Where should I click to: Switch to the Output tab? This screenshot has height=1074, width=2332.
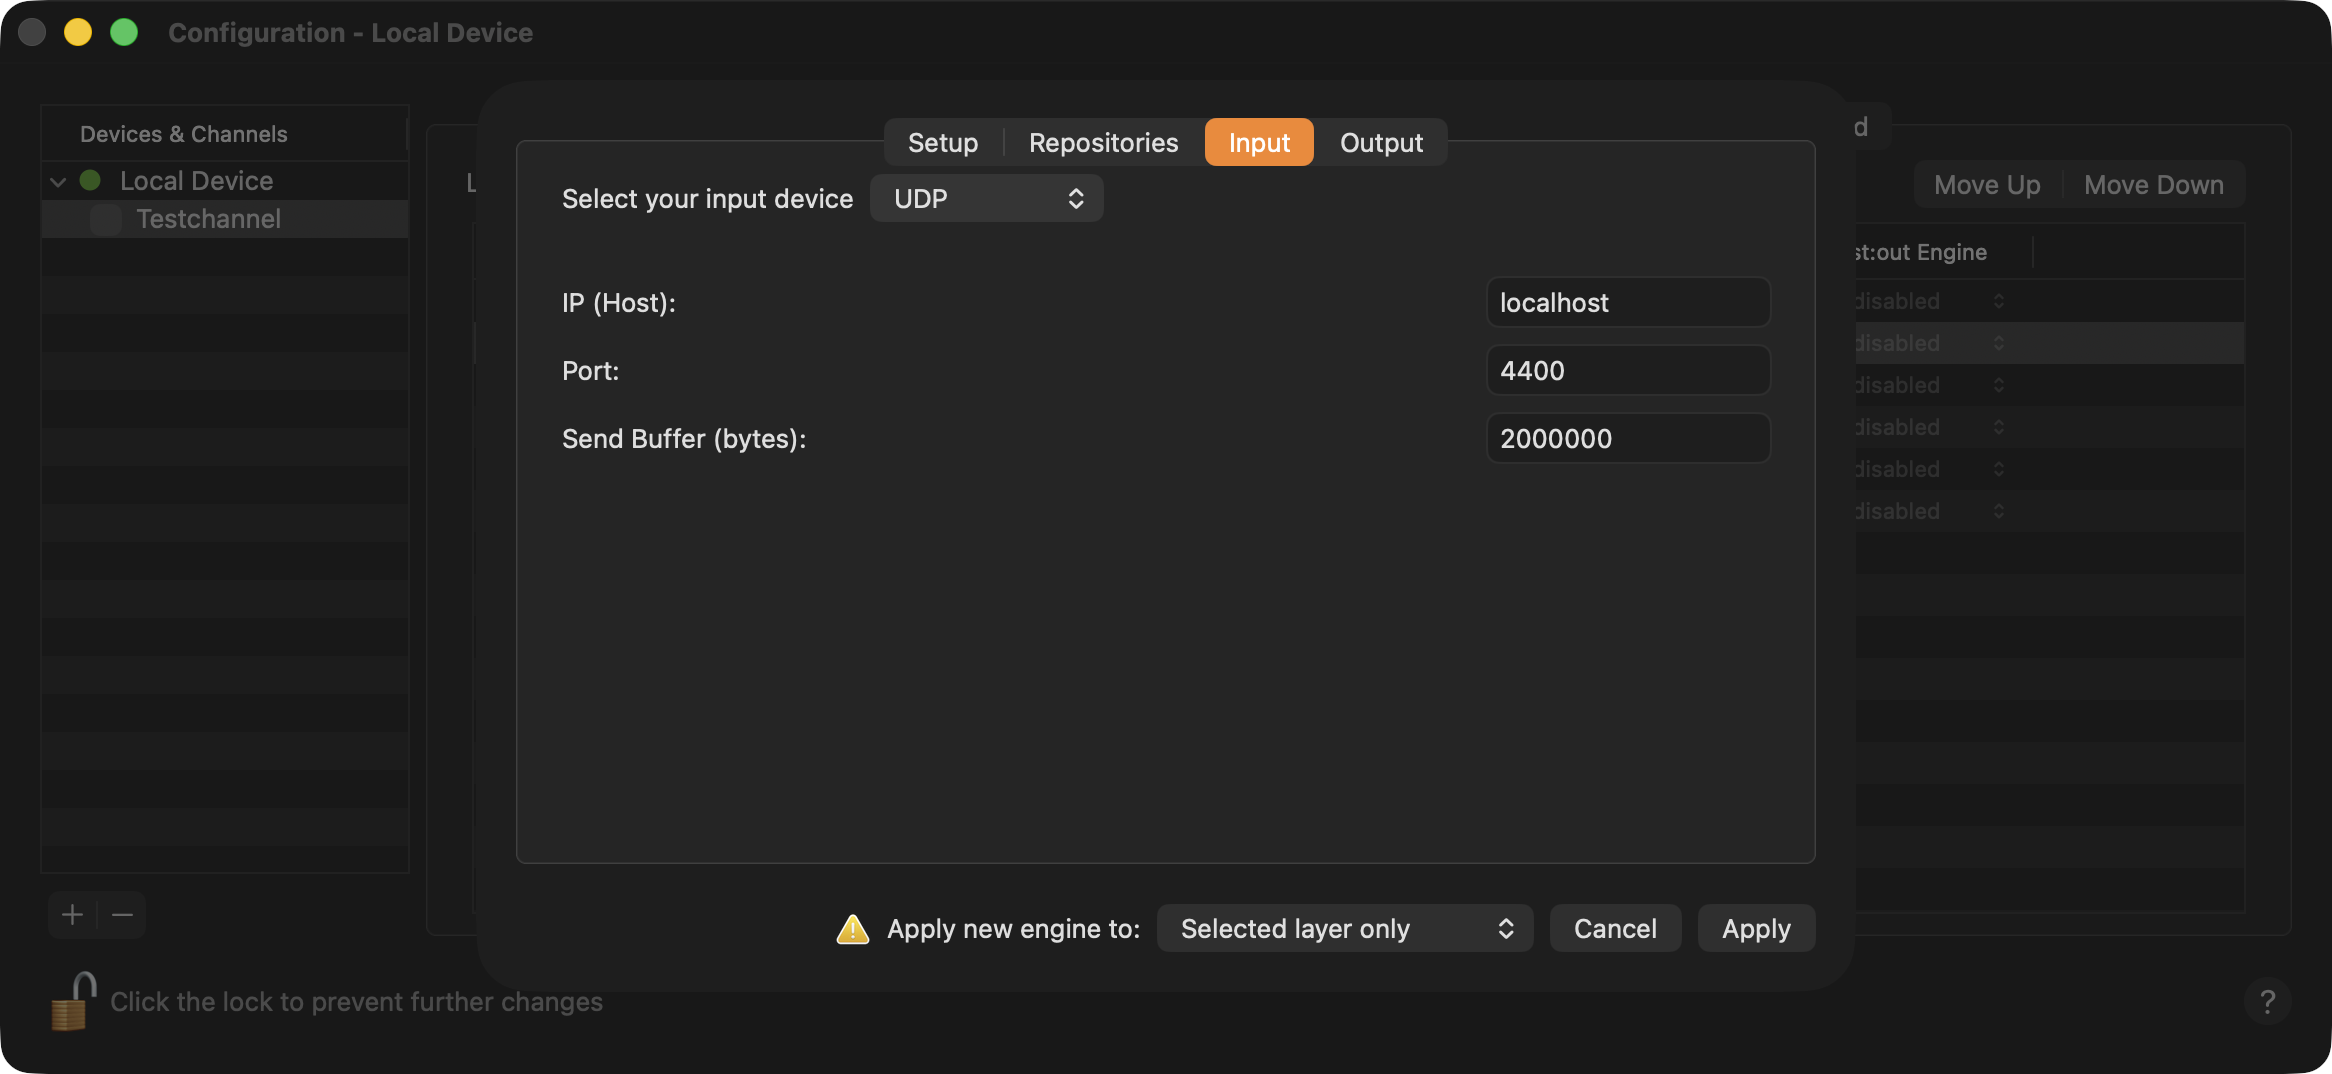(x=1381, y=143)
